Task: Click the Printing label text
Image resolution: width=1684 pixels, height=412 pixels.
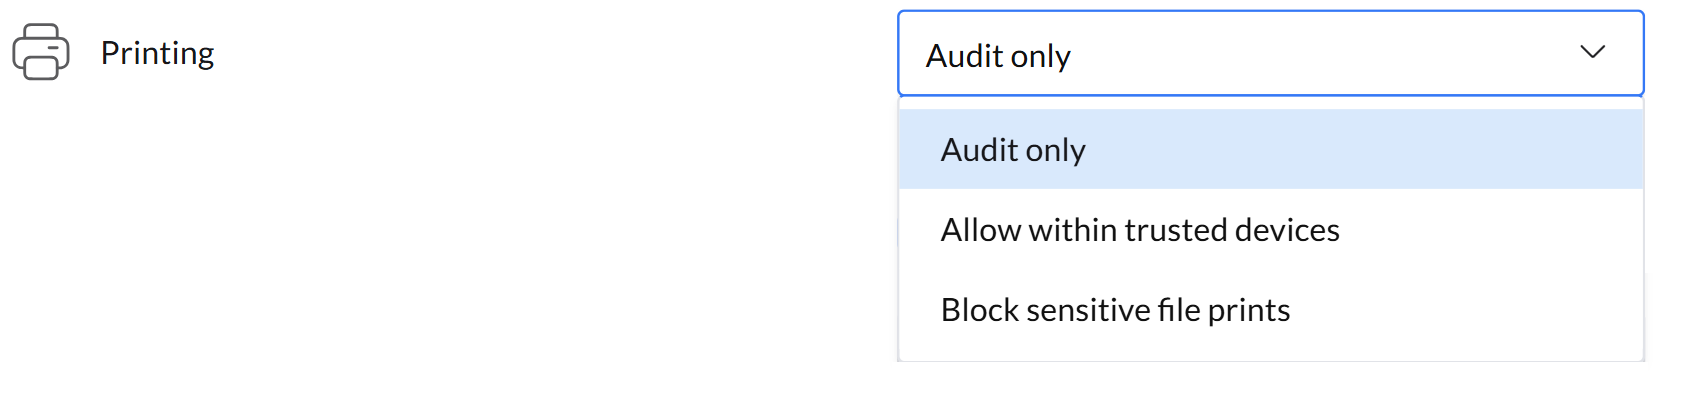Action: coord(157,53)
